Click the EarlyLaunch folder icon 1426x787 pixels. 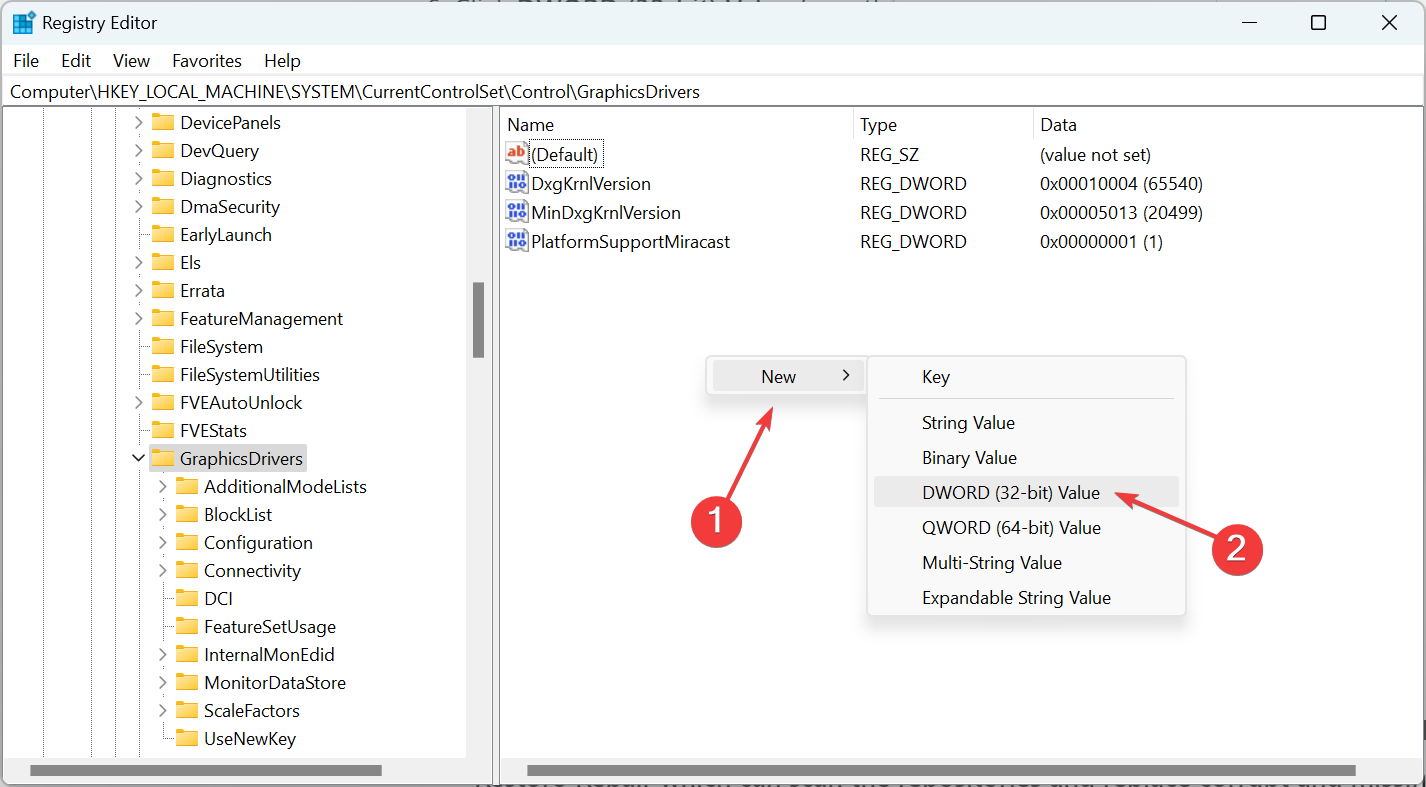pos(163,234)
